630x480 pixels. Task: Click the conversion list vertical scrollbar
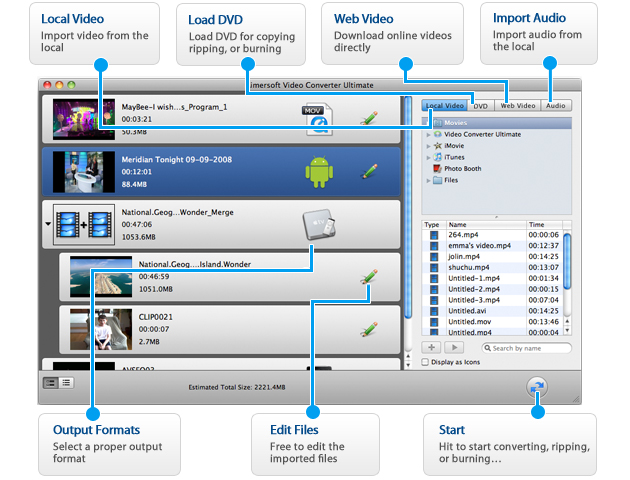pos(408,207)
